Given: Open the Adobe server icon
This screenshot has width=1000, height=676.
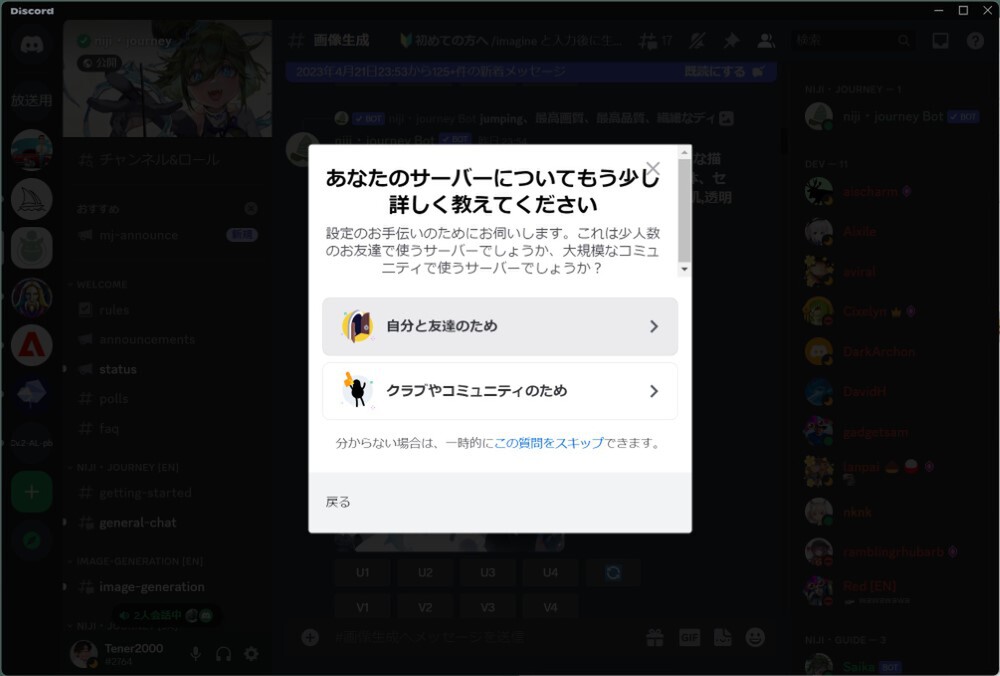Looking at the screenshot, I should (31, 345).
